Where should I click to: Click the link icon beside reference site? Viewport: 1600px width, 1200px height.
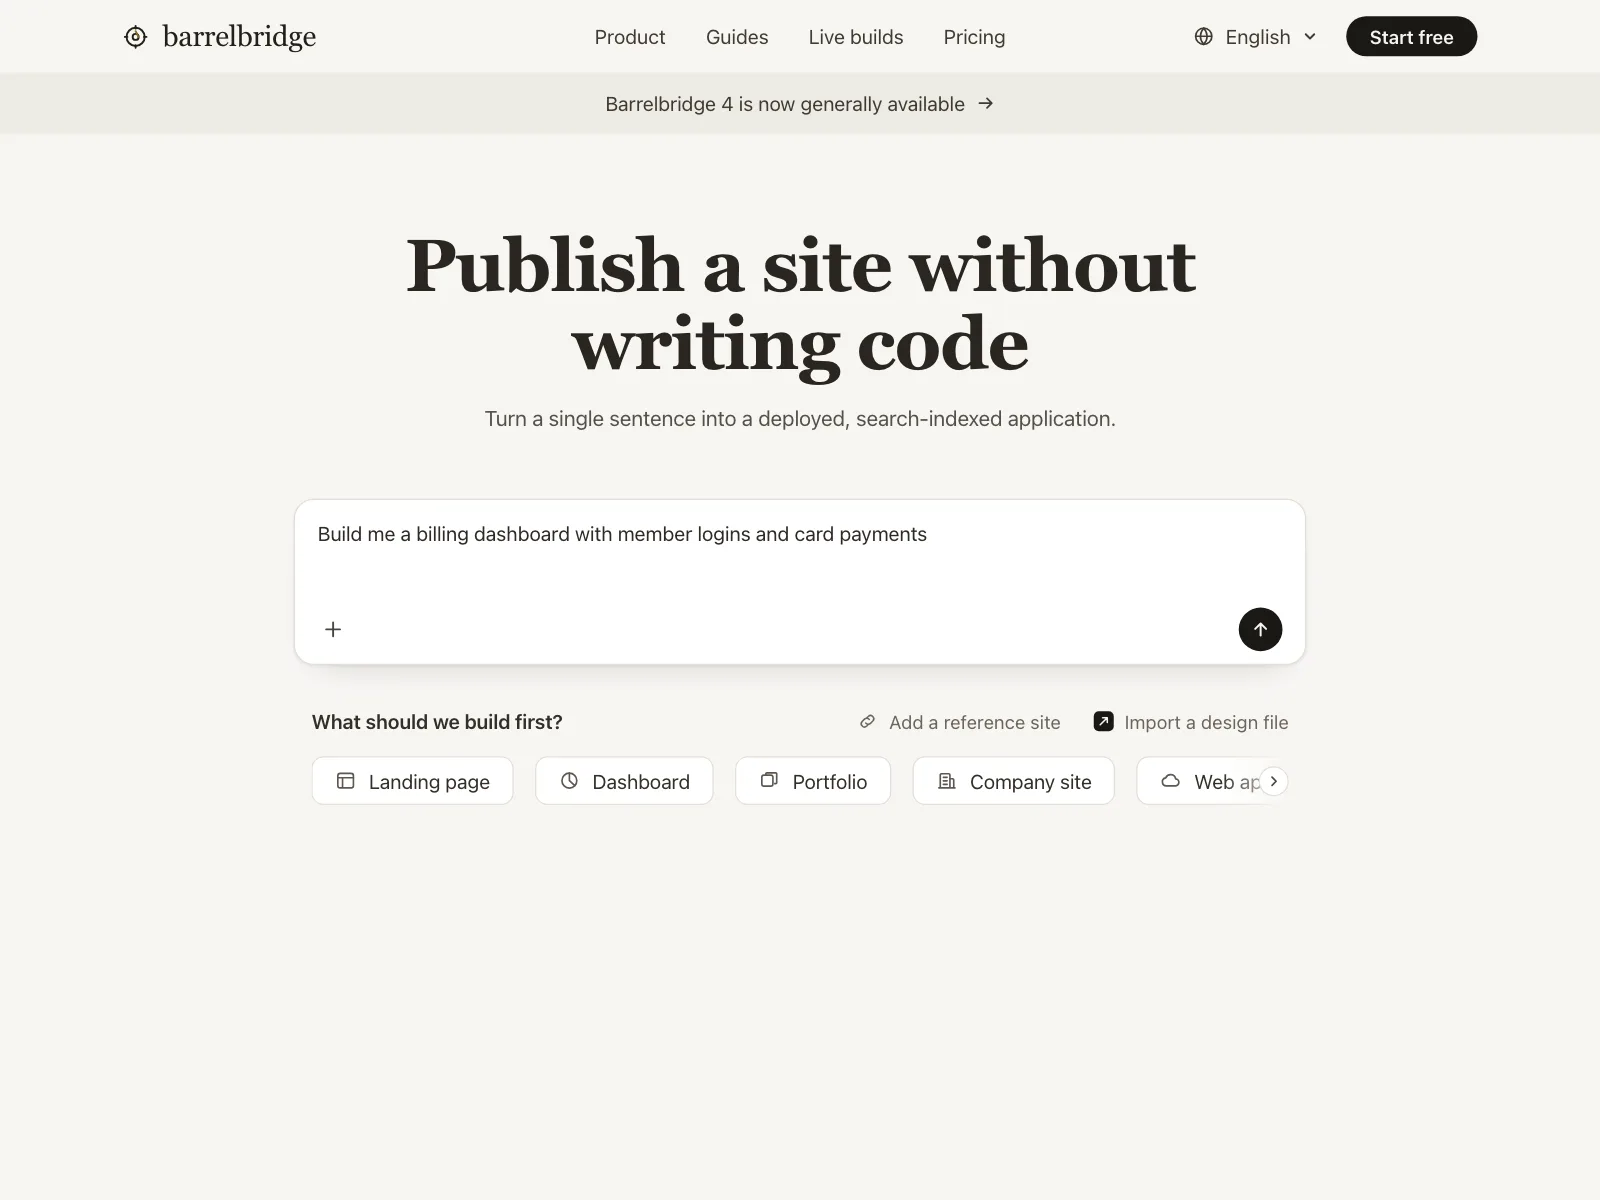pyautogui.click(x=867, y=722)
